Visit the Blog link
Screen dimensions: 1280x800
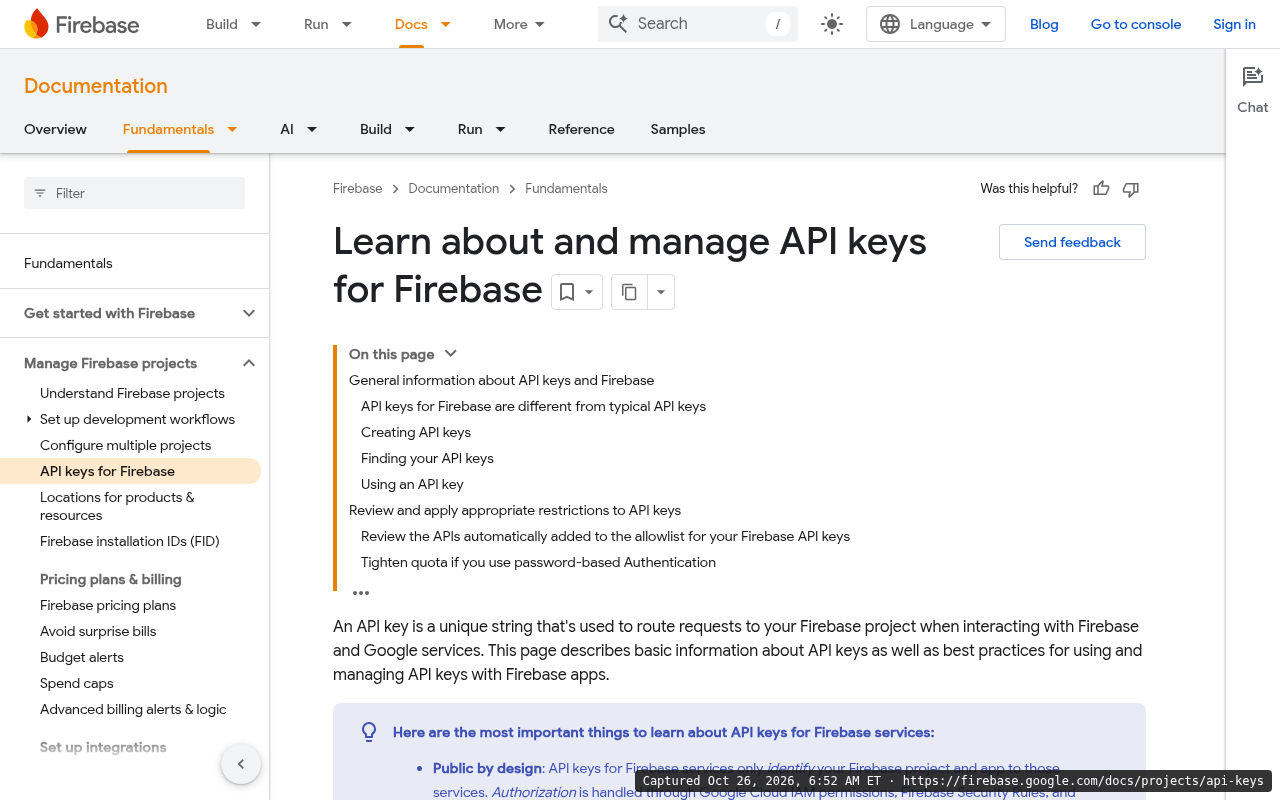tap(1044, 24)
